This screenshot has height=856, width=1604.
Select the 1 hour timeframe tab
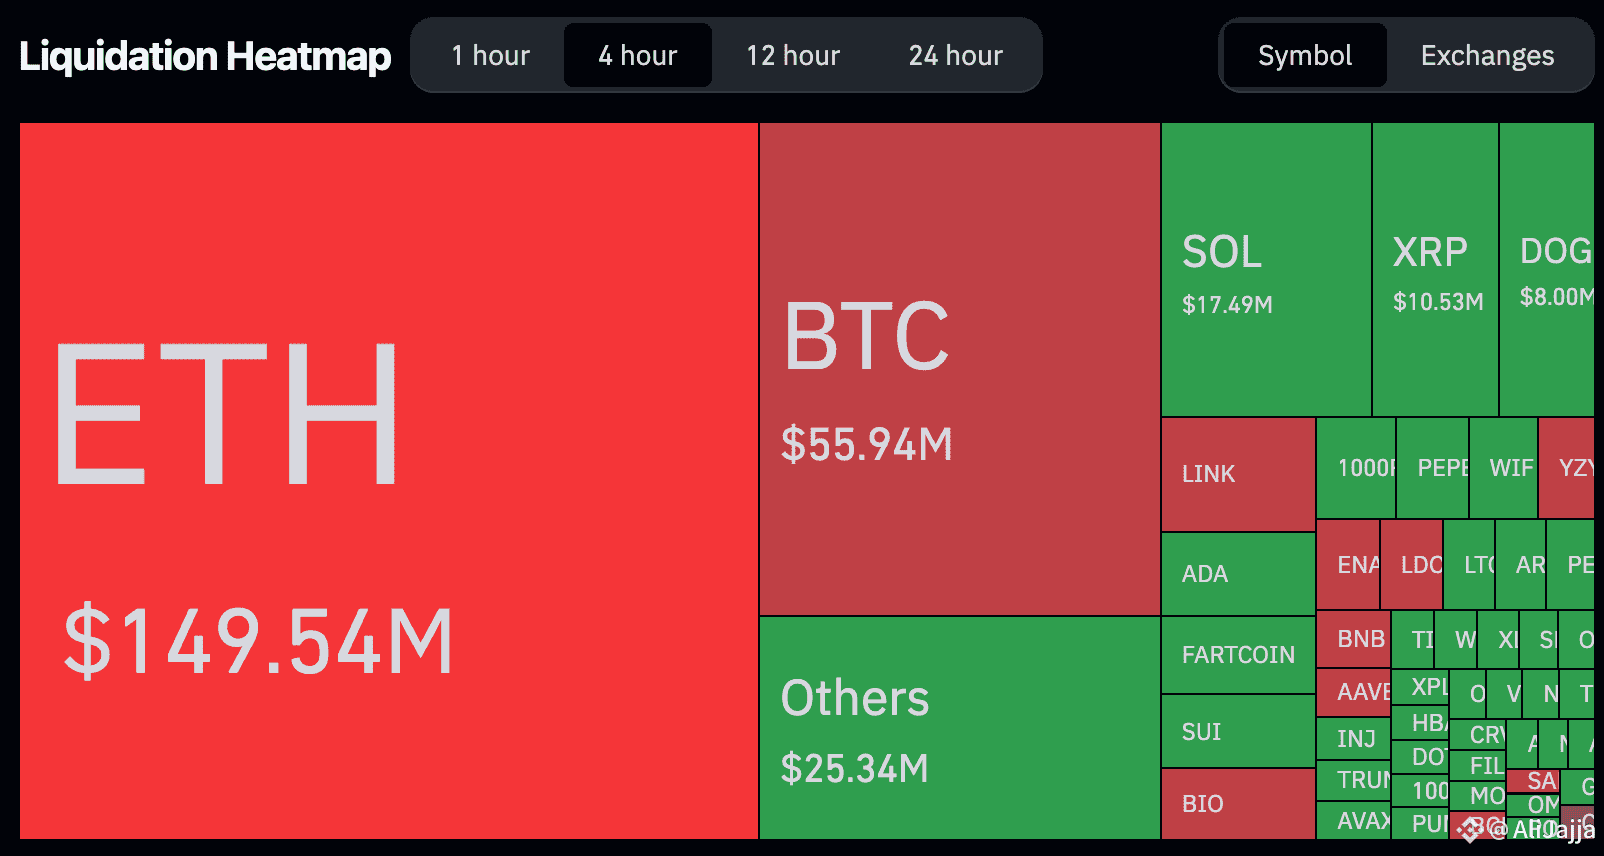pos(490,56)
